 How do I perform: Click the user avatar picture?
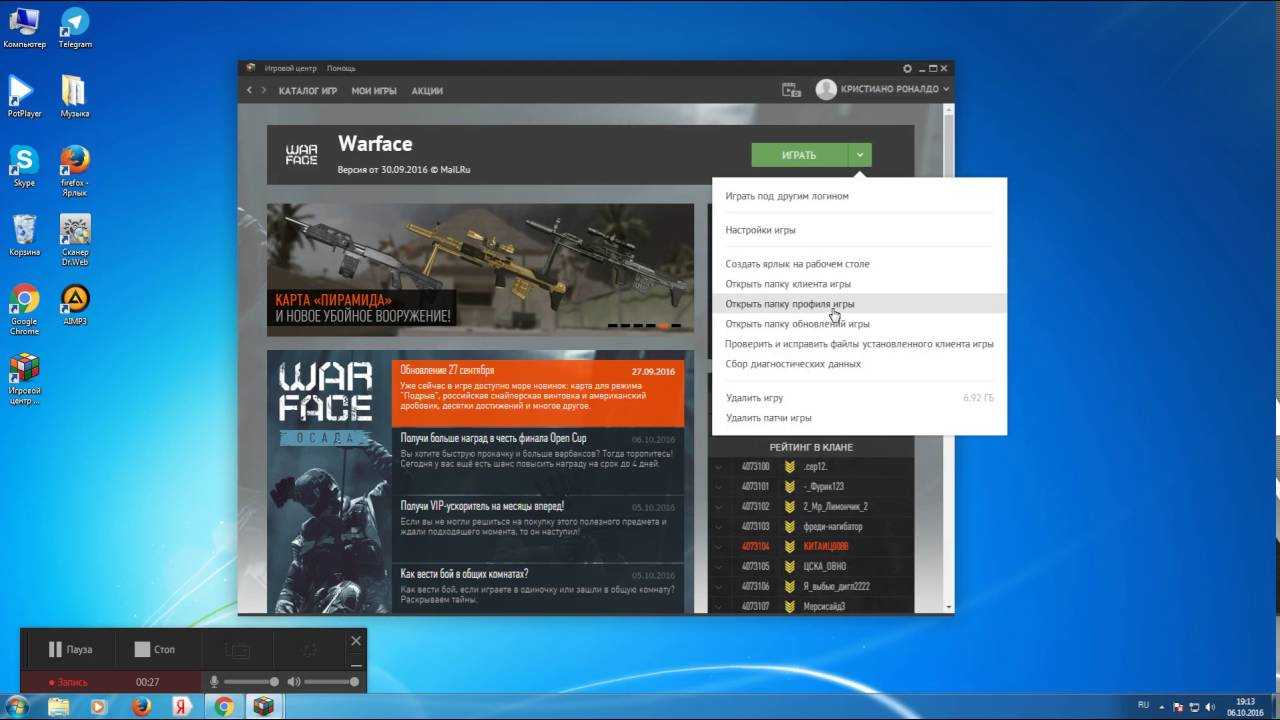[826, 90]
